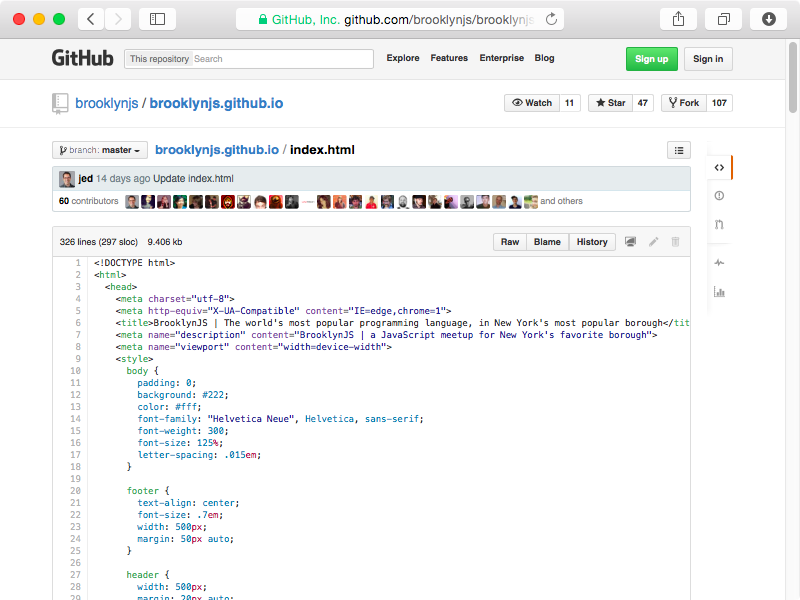Click the 'text-align: center;' code line
This screenshot has height=600, width=800.
pos(188,503)
